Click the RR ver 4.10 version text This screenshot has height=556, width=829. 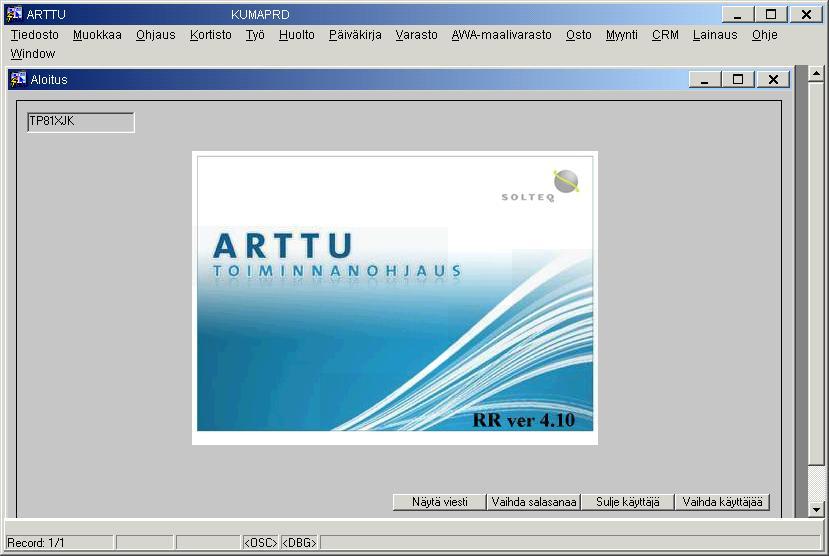click(523, 420)
